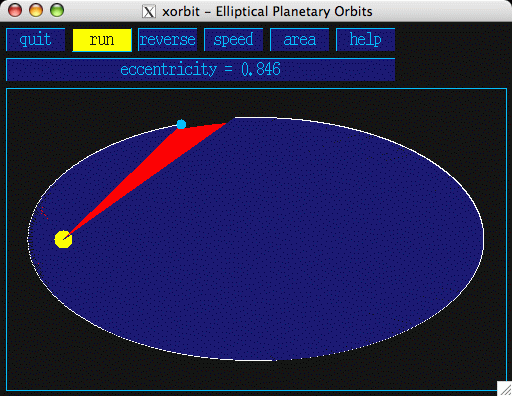
Task: Click the eccentricity value readout bar
Action: 200,69
